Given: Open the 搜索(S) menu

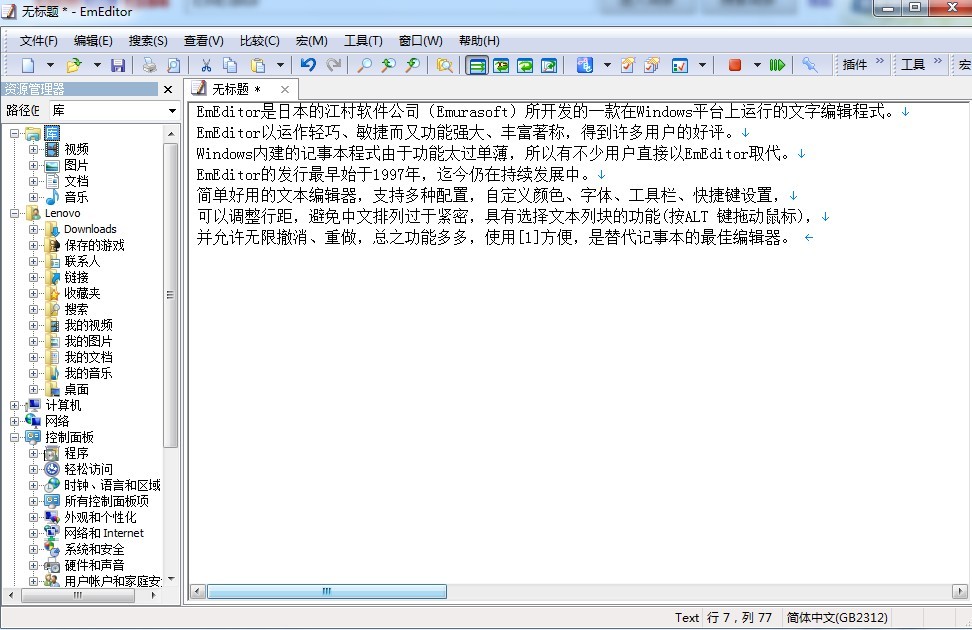Looking at the screenshot, I should click(x=148, y=41).
